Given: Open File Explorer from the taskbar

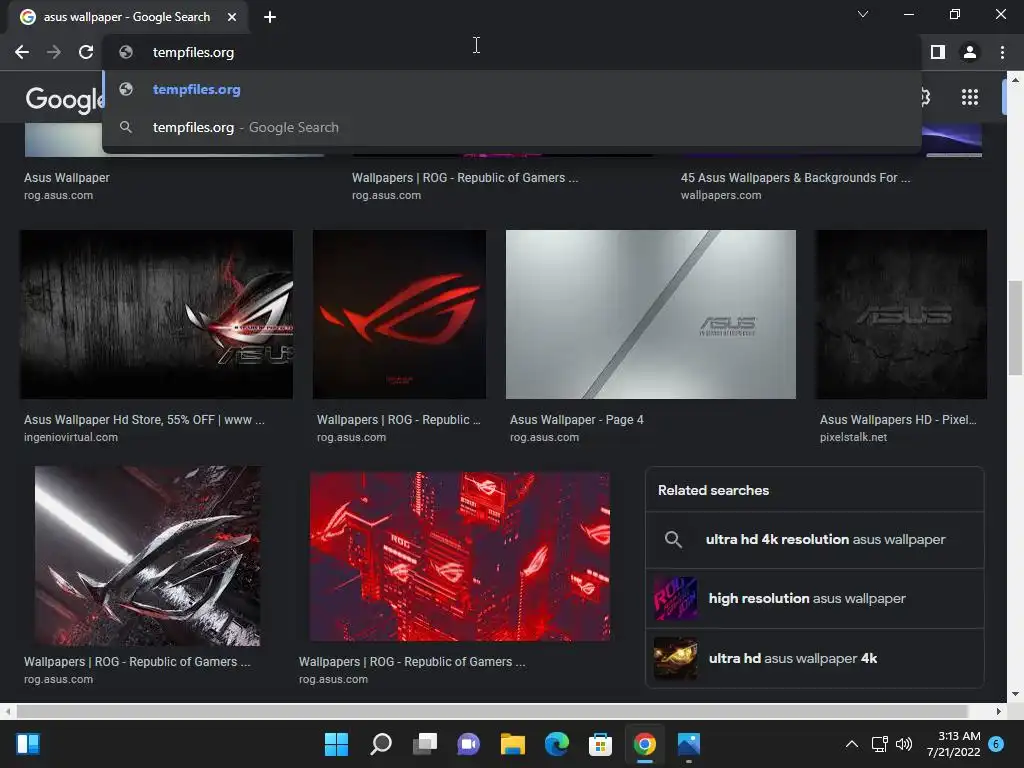Looking at the screenshot, I should pyautogui.click(x=513, y=744).
